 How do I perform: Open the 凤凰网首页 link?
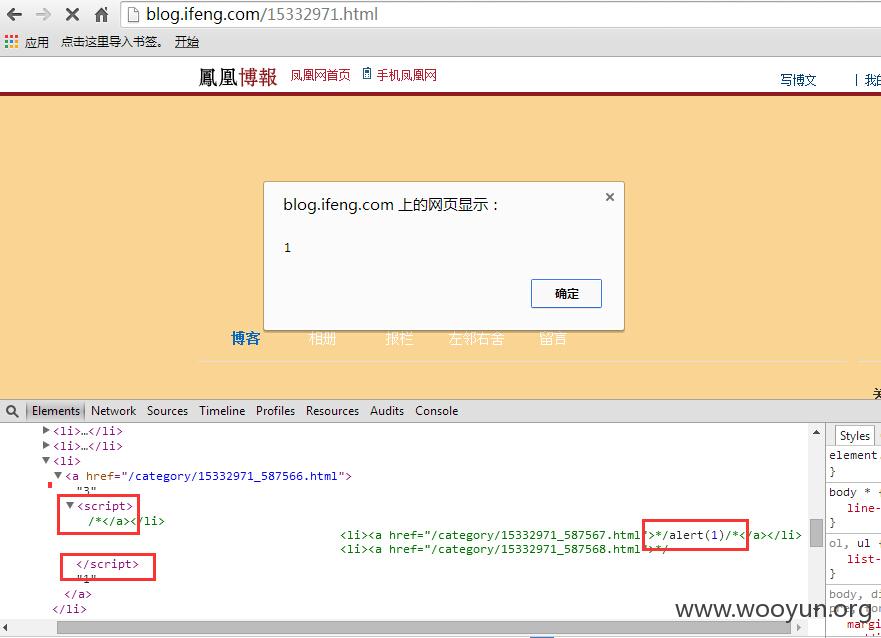[x=320, y=75]
